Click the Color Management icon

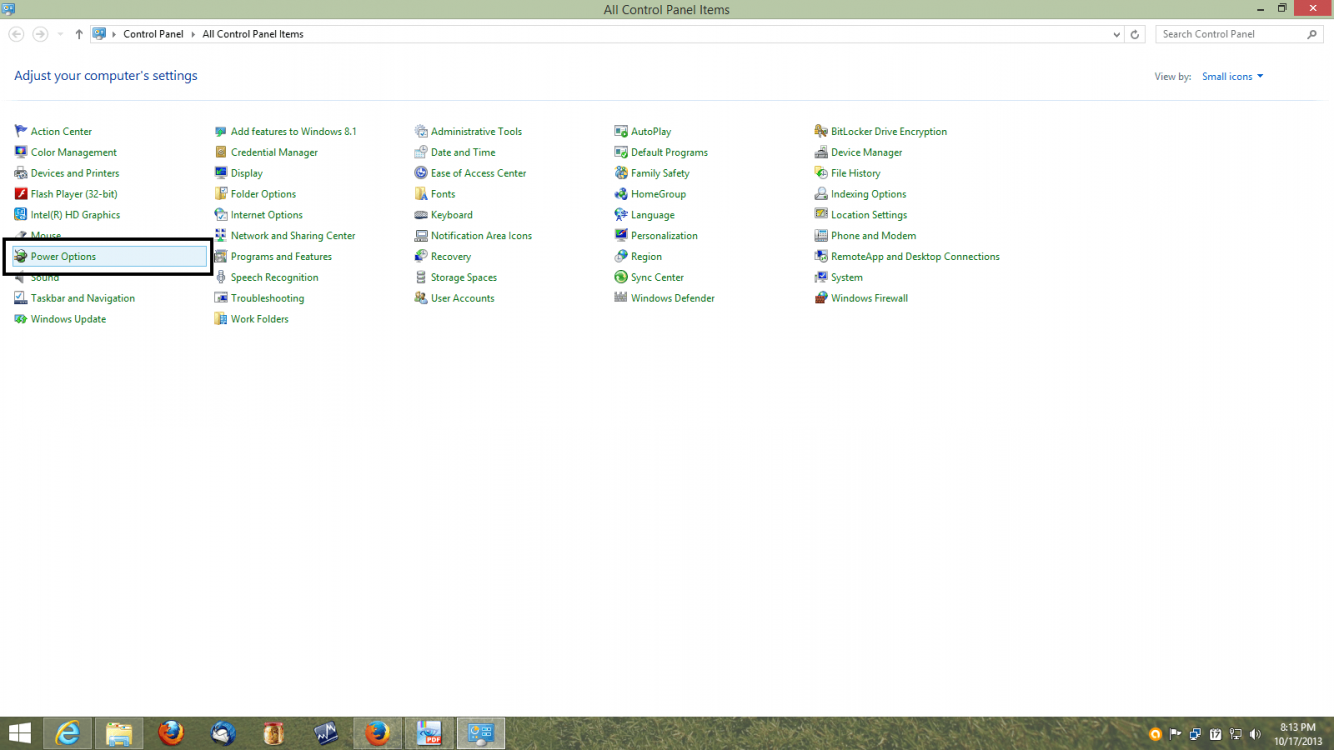coord(21,152)
